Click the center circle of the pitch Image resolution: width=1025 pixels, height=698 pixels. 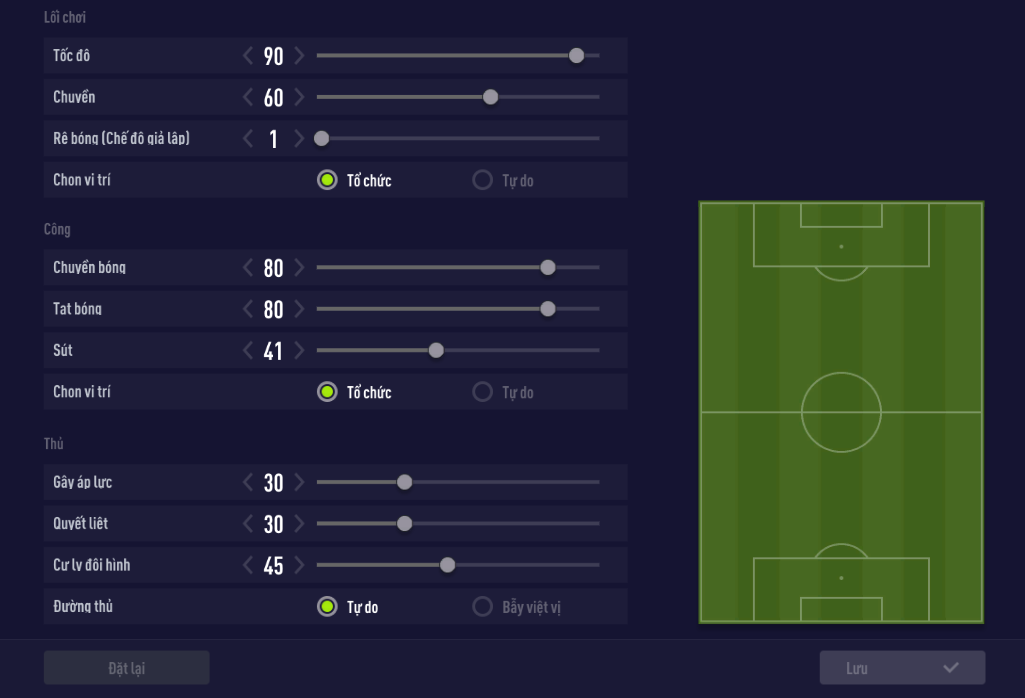pos(841,412)
